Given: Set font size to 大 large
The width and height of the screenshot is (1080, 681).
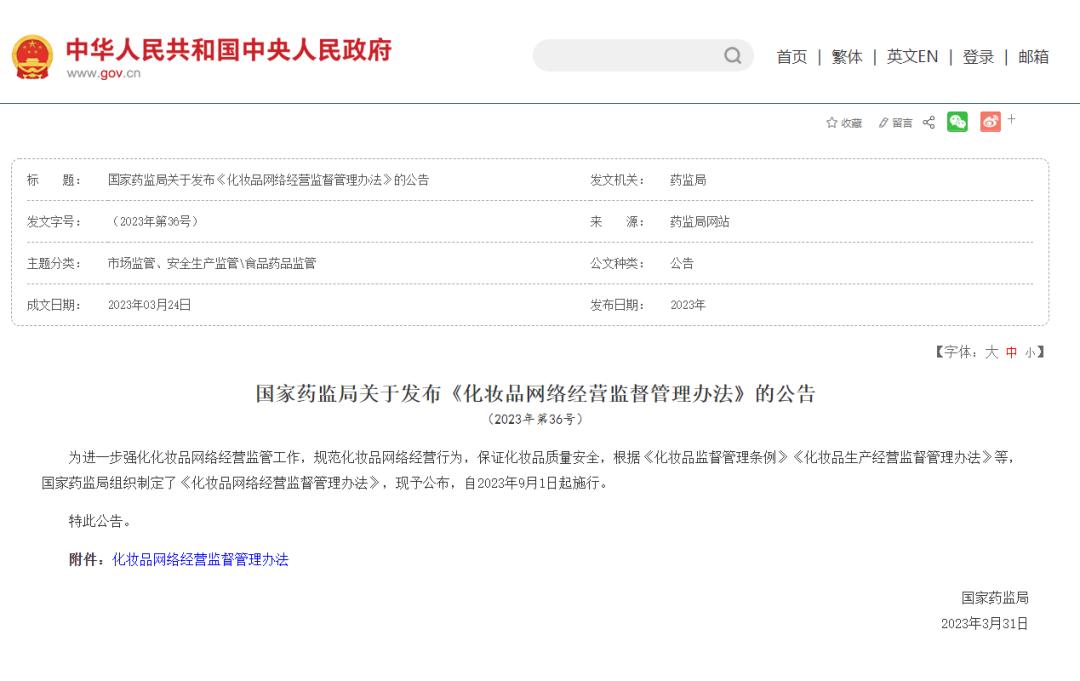Looking at the screenshot, I should [x=990, y=352].
